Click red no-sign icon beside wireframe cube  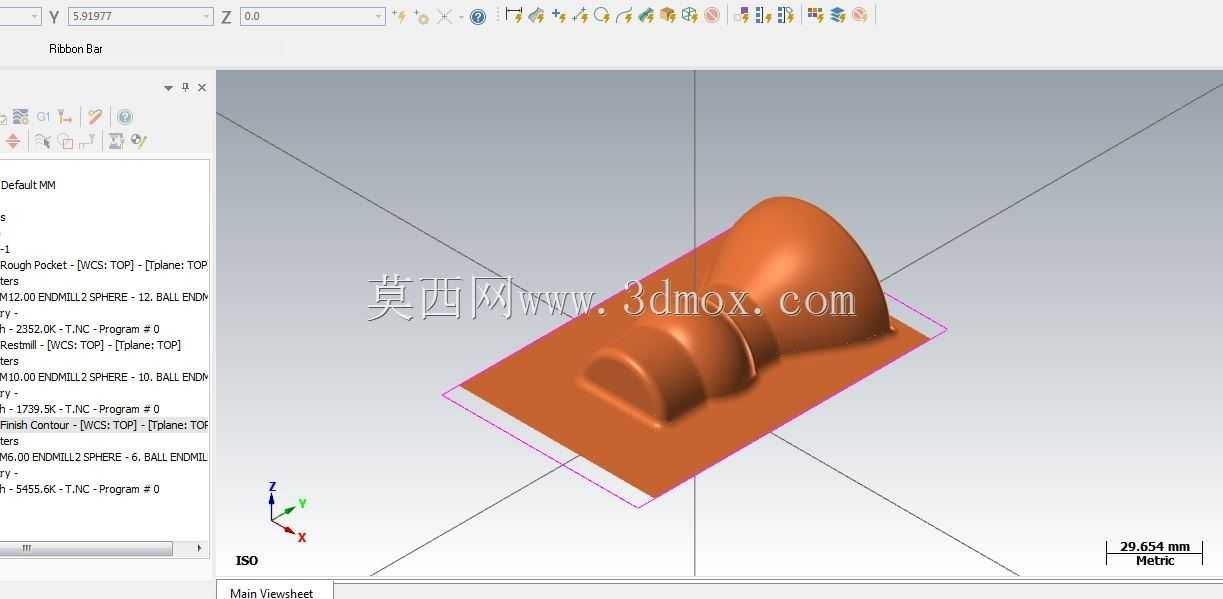pyautogui.click(x=712, y=15)
